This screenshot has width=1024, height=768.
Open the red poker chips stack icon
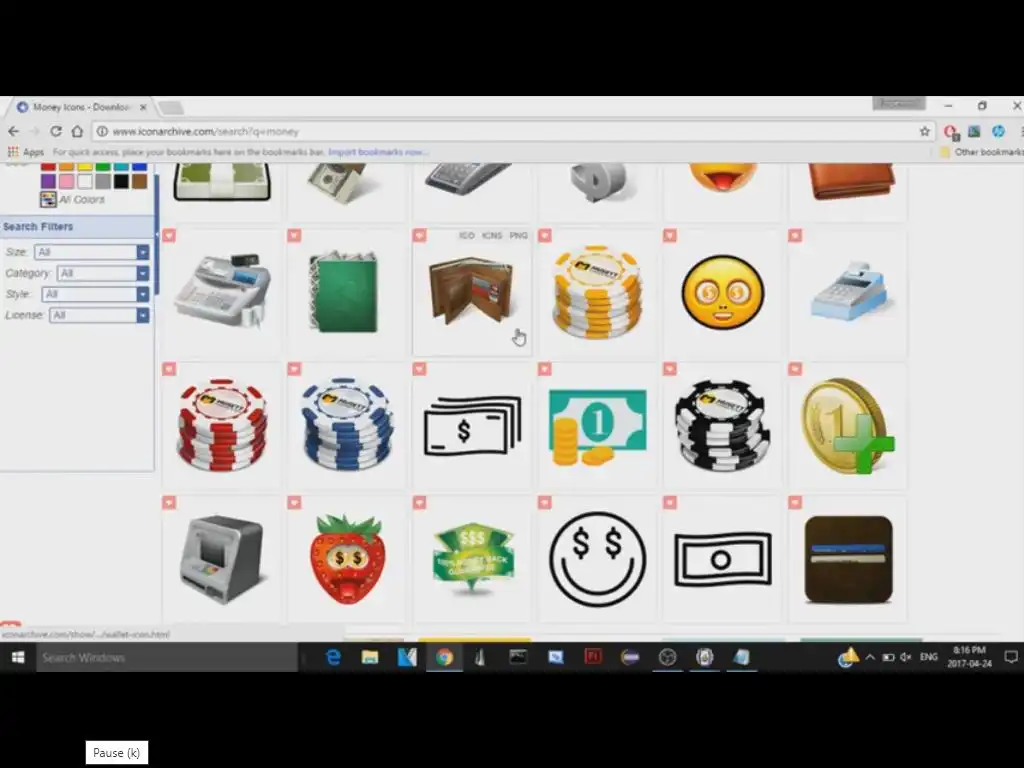point(223,424)
